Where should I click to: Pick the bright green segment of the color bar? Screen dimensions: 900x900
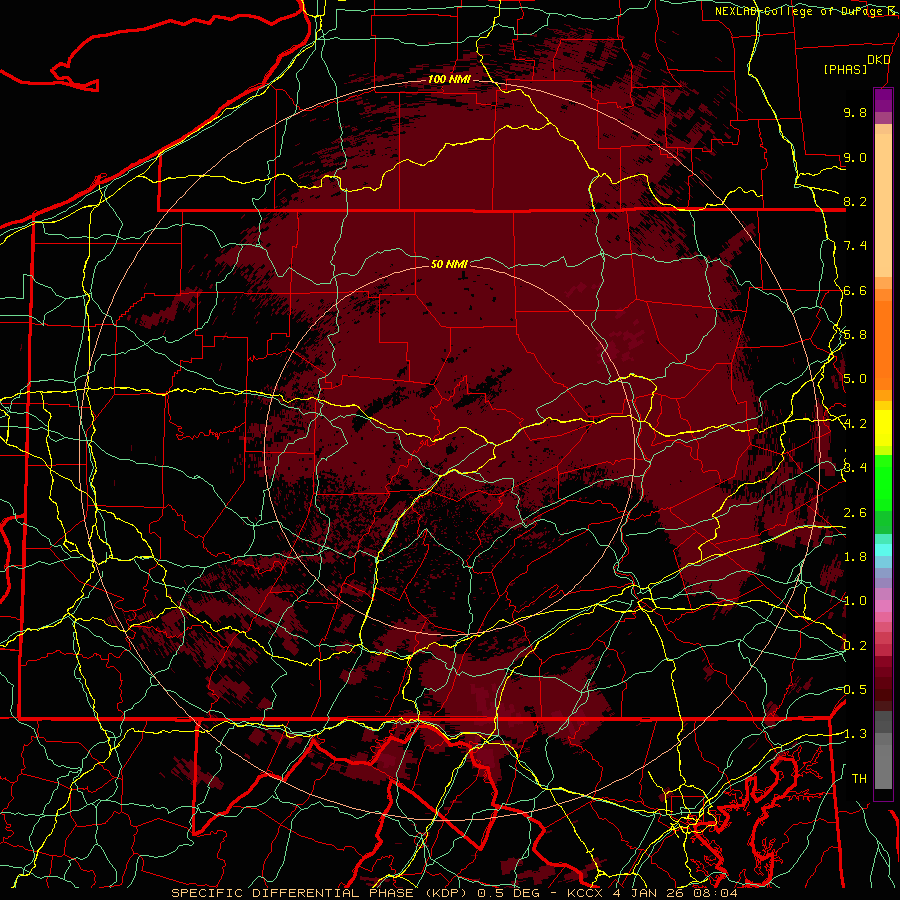click(883, 482)
